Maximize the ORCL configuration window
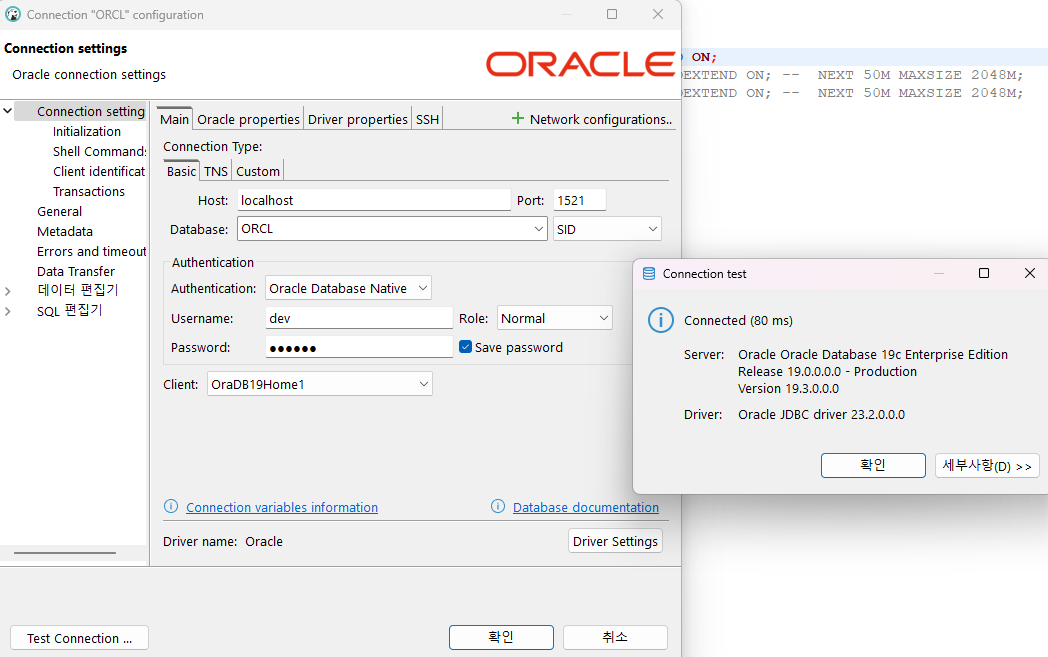The height and width of the screenshot is (657, 1048). click(612, 14)
